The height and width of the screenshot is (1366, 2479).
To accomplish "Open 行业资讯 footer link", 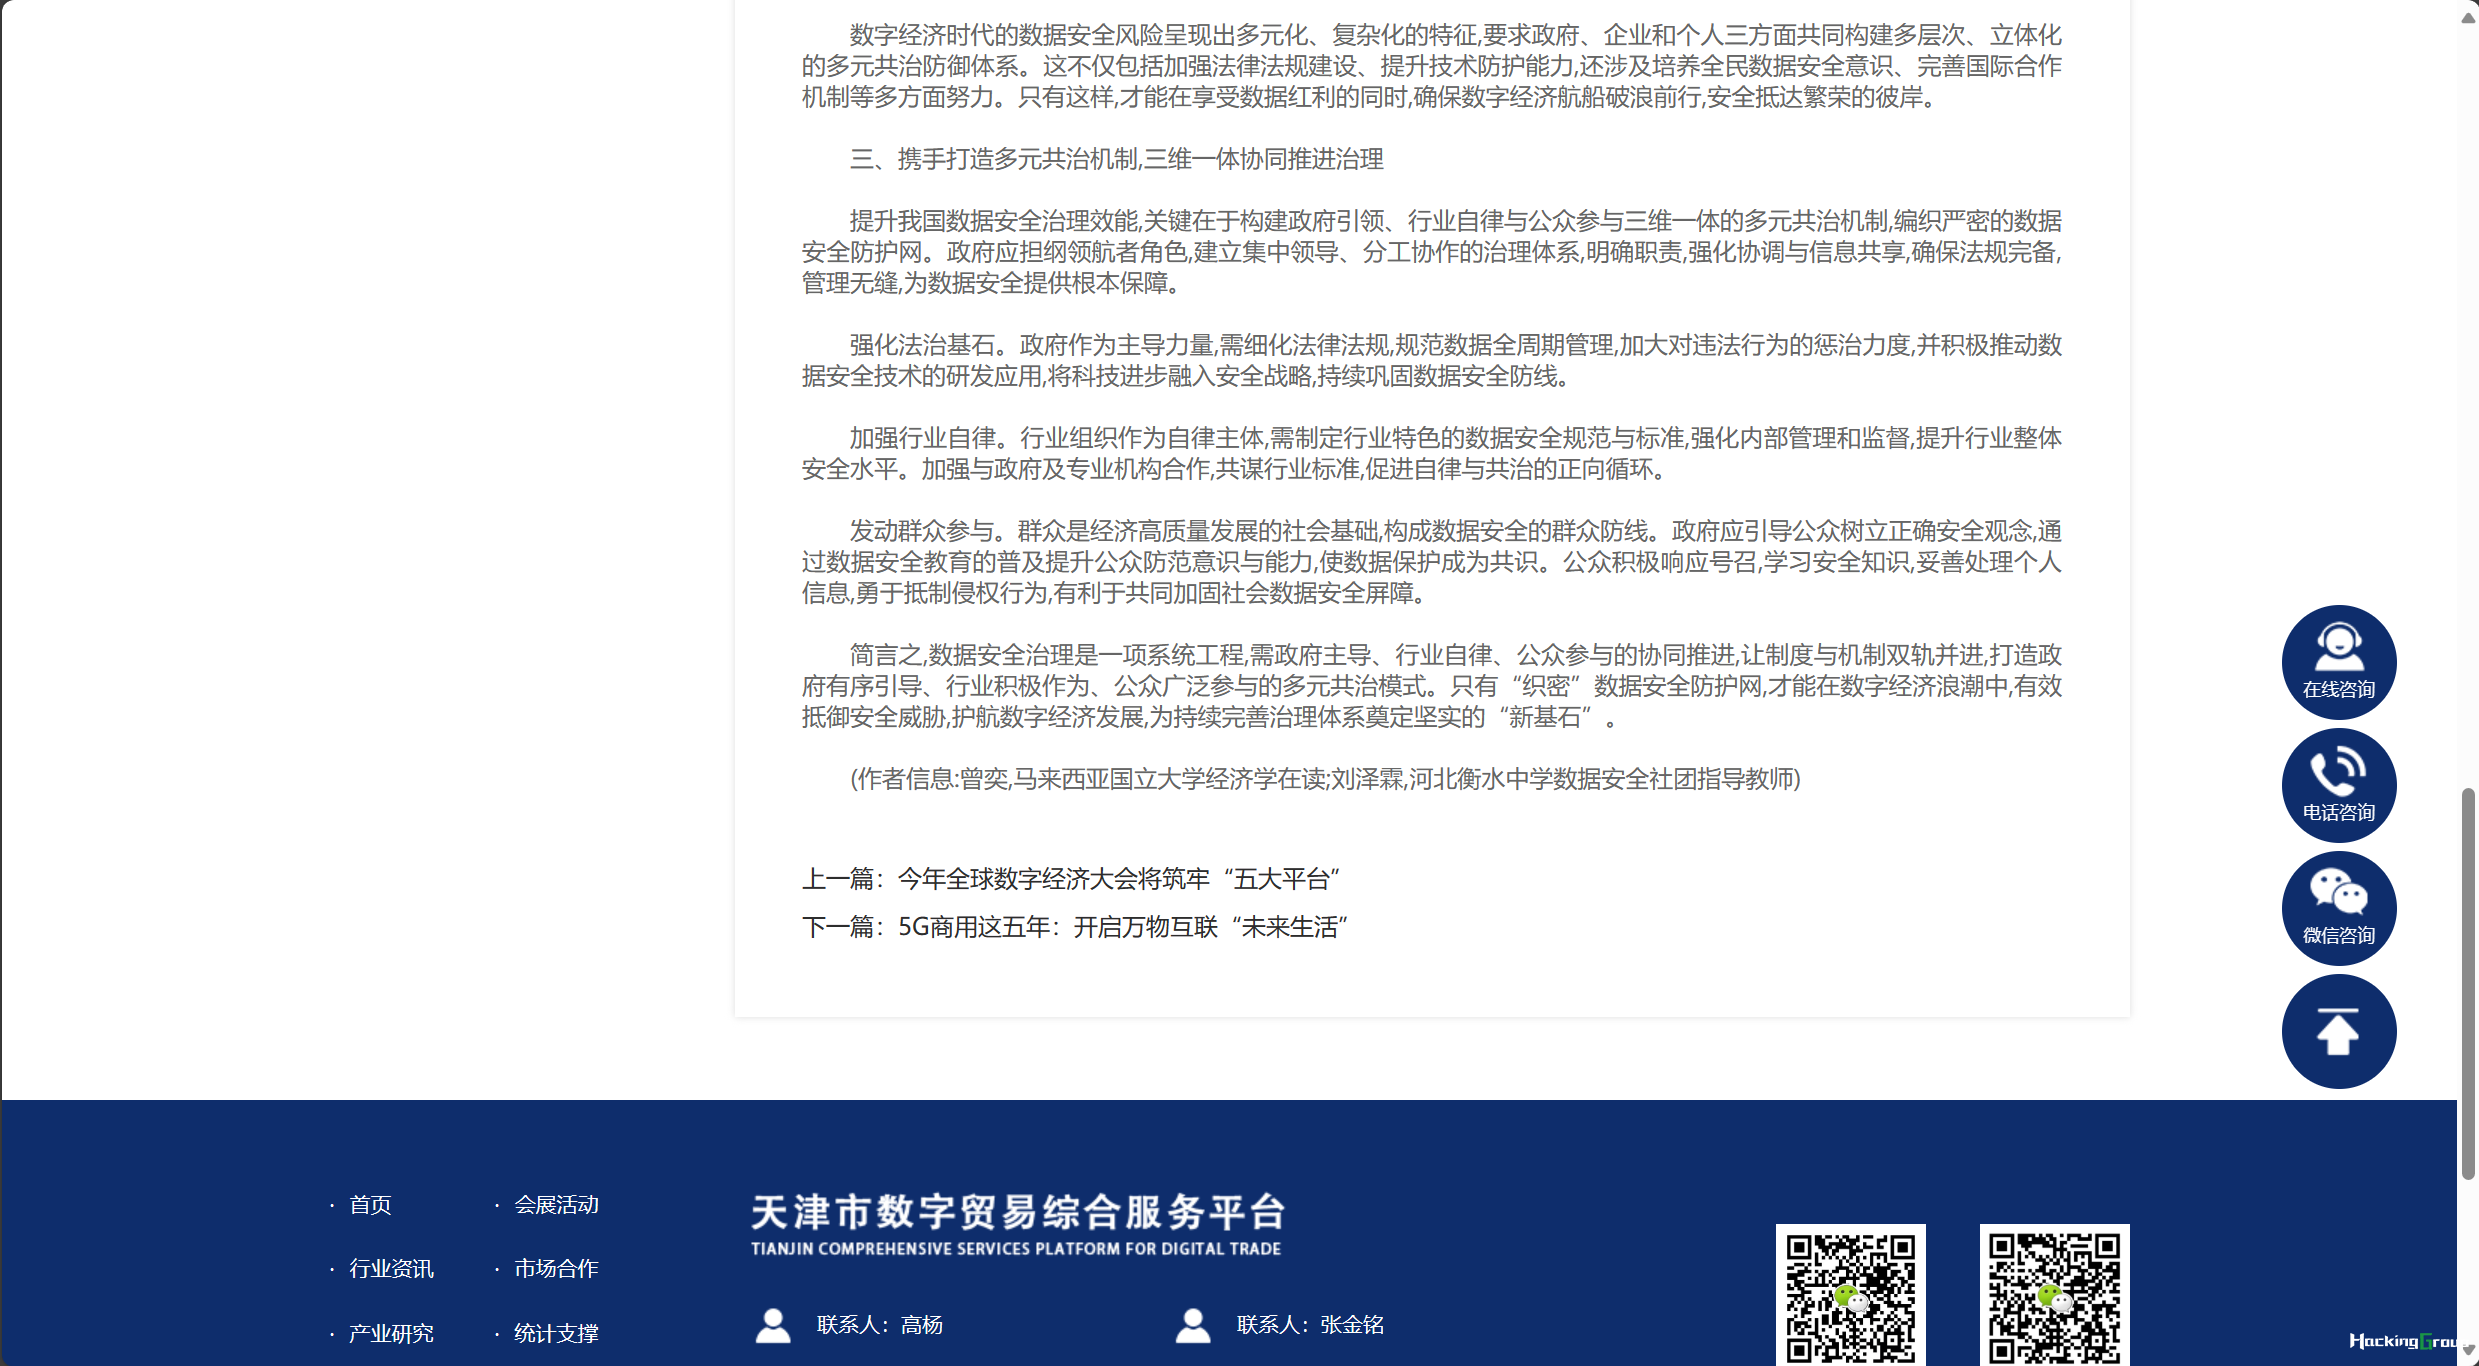I will click(391, 1269).
